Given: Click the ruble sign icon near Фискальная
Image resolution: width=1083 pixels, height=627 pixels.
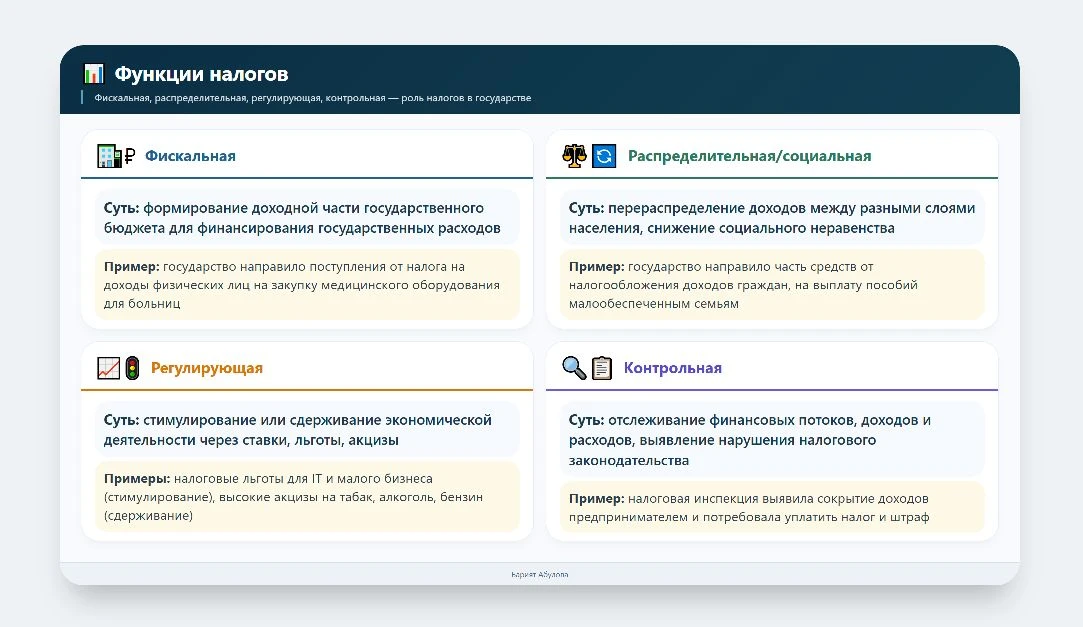Looking at the screenshot, I should click(129, 156).
